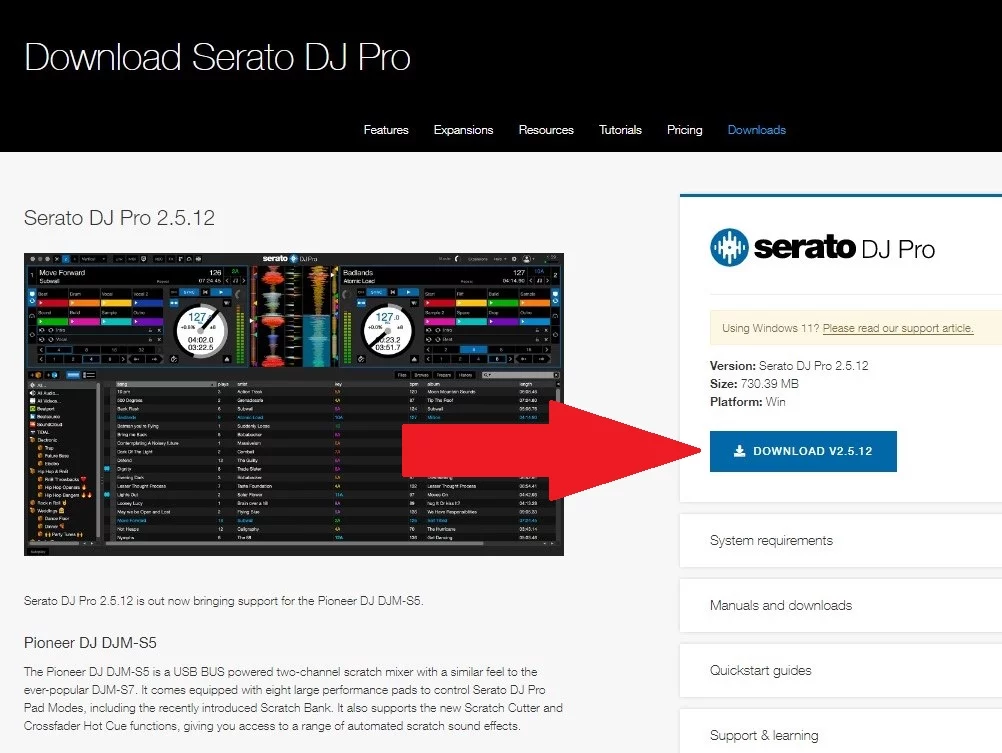1002x753 pixels.
Task: Click the Pioneer DJ DJM-S5 heading
Action: pos(90,642)
